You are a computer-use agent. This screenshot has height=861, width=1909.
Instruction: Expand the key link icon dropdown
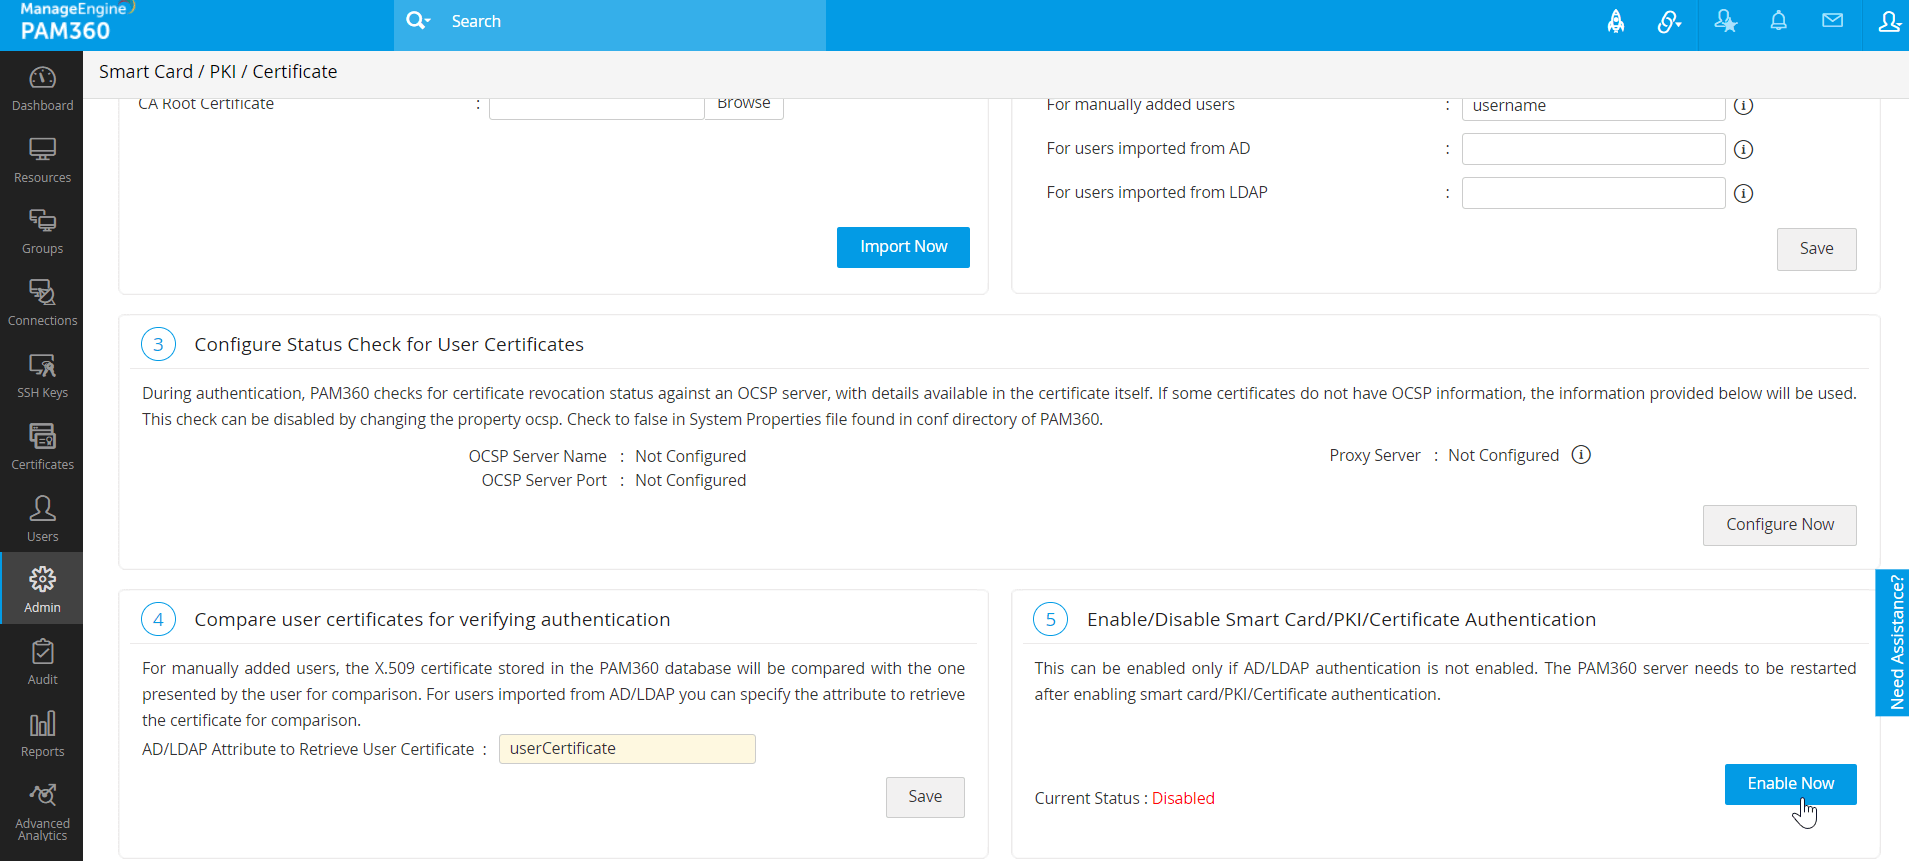coord(1669,21)
